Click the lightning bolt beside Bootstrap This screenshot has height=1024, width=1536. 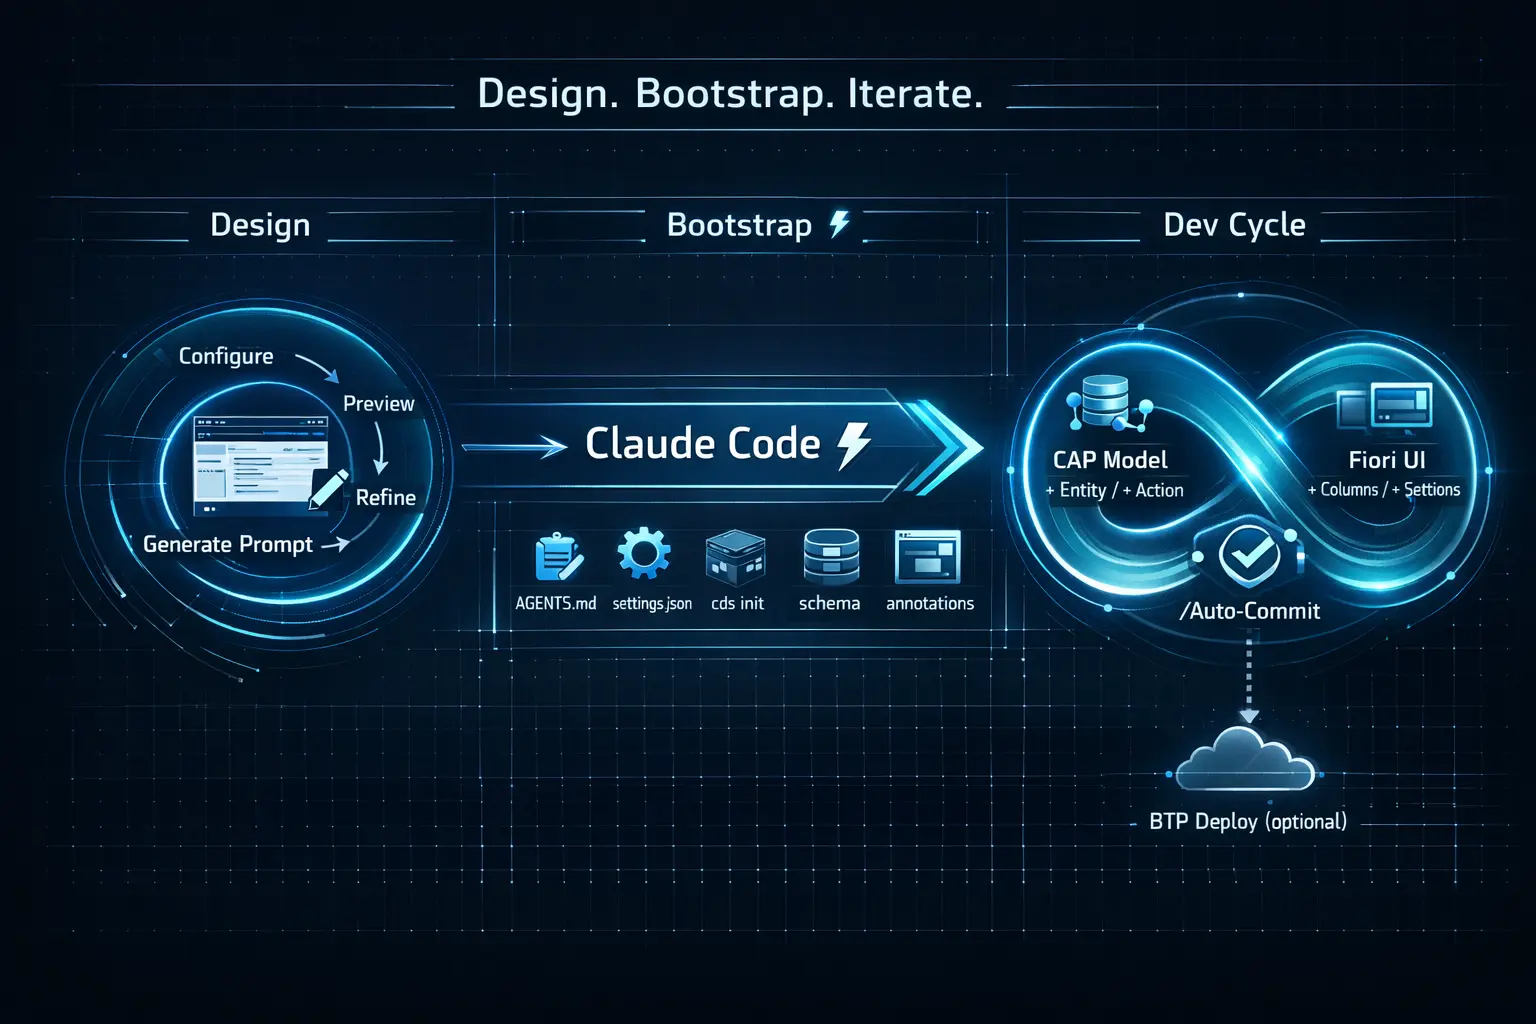tap(839, 224)
